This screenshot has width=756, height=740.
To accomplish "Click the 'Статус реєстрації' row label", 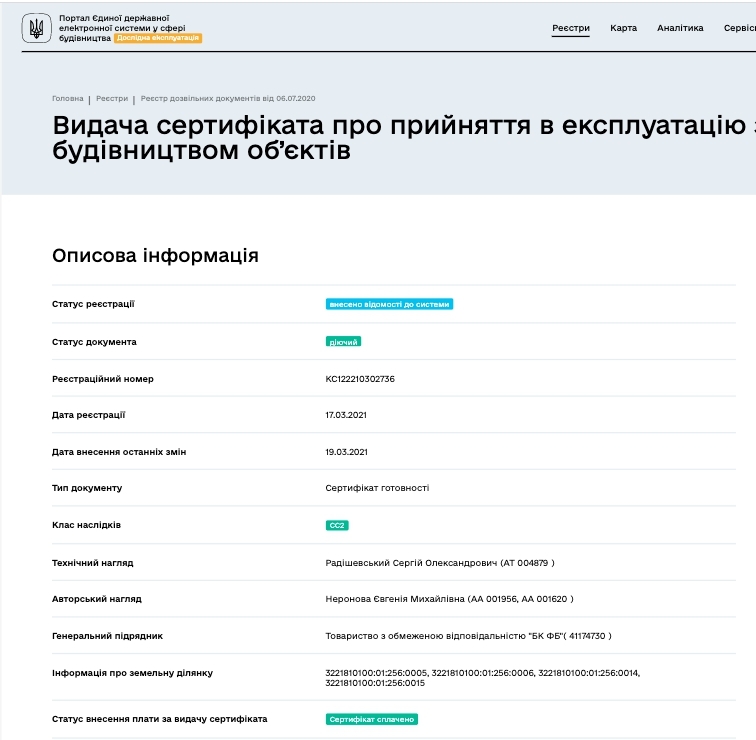I will point(94,304).
